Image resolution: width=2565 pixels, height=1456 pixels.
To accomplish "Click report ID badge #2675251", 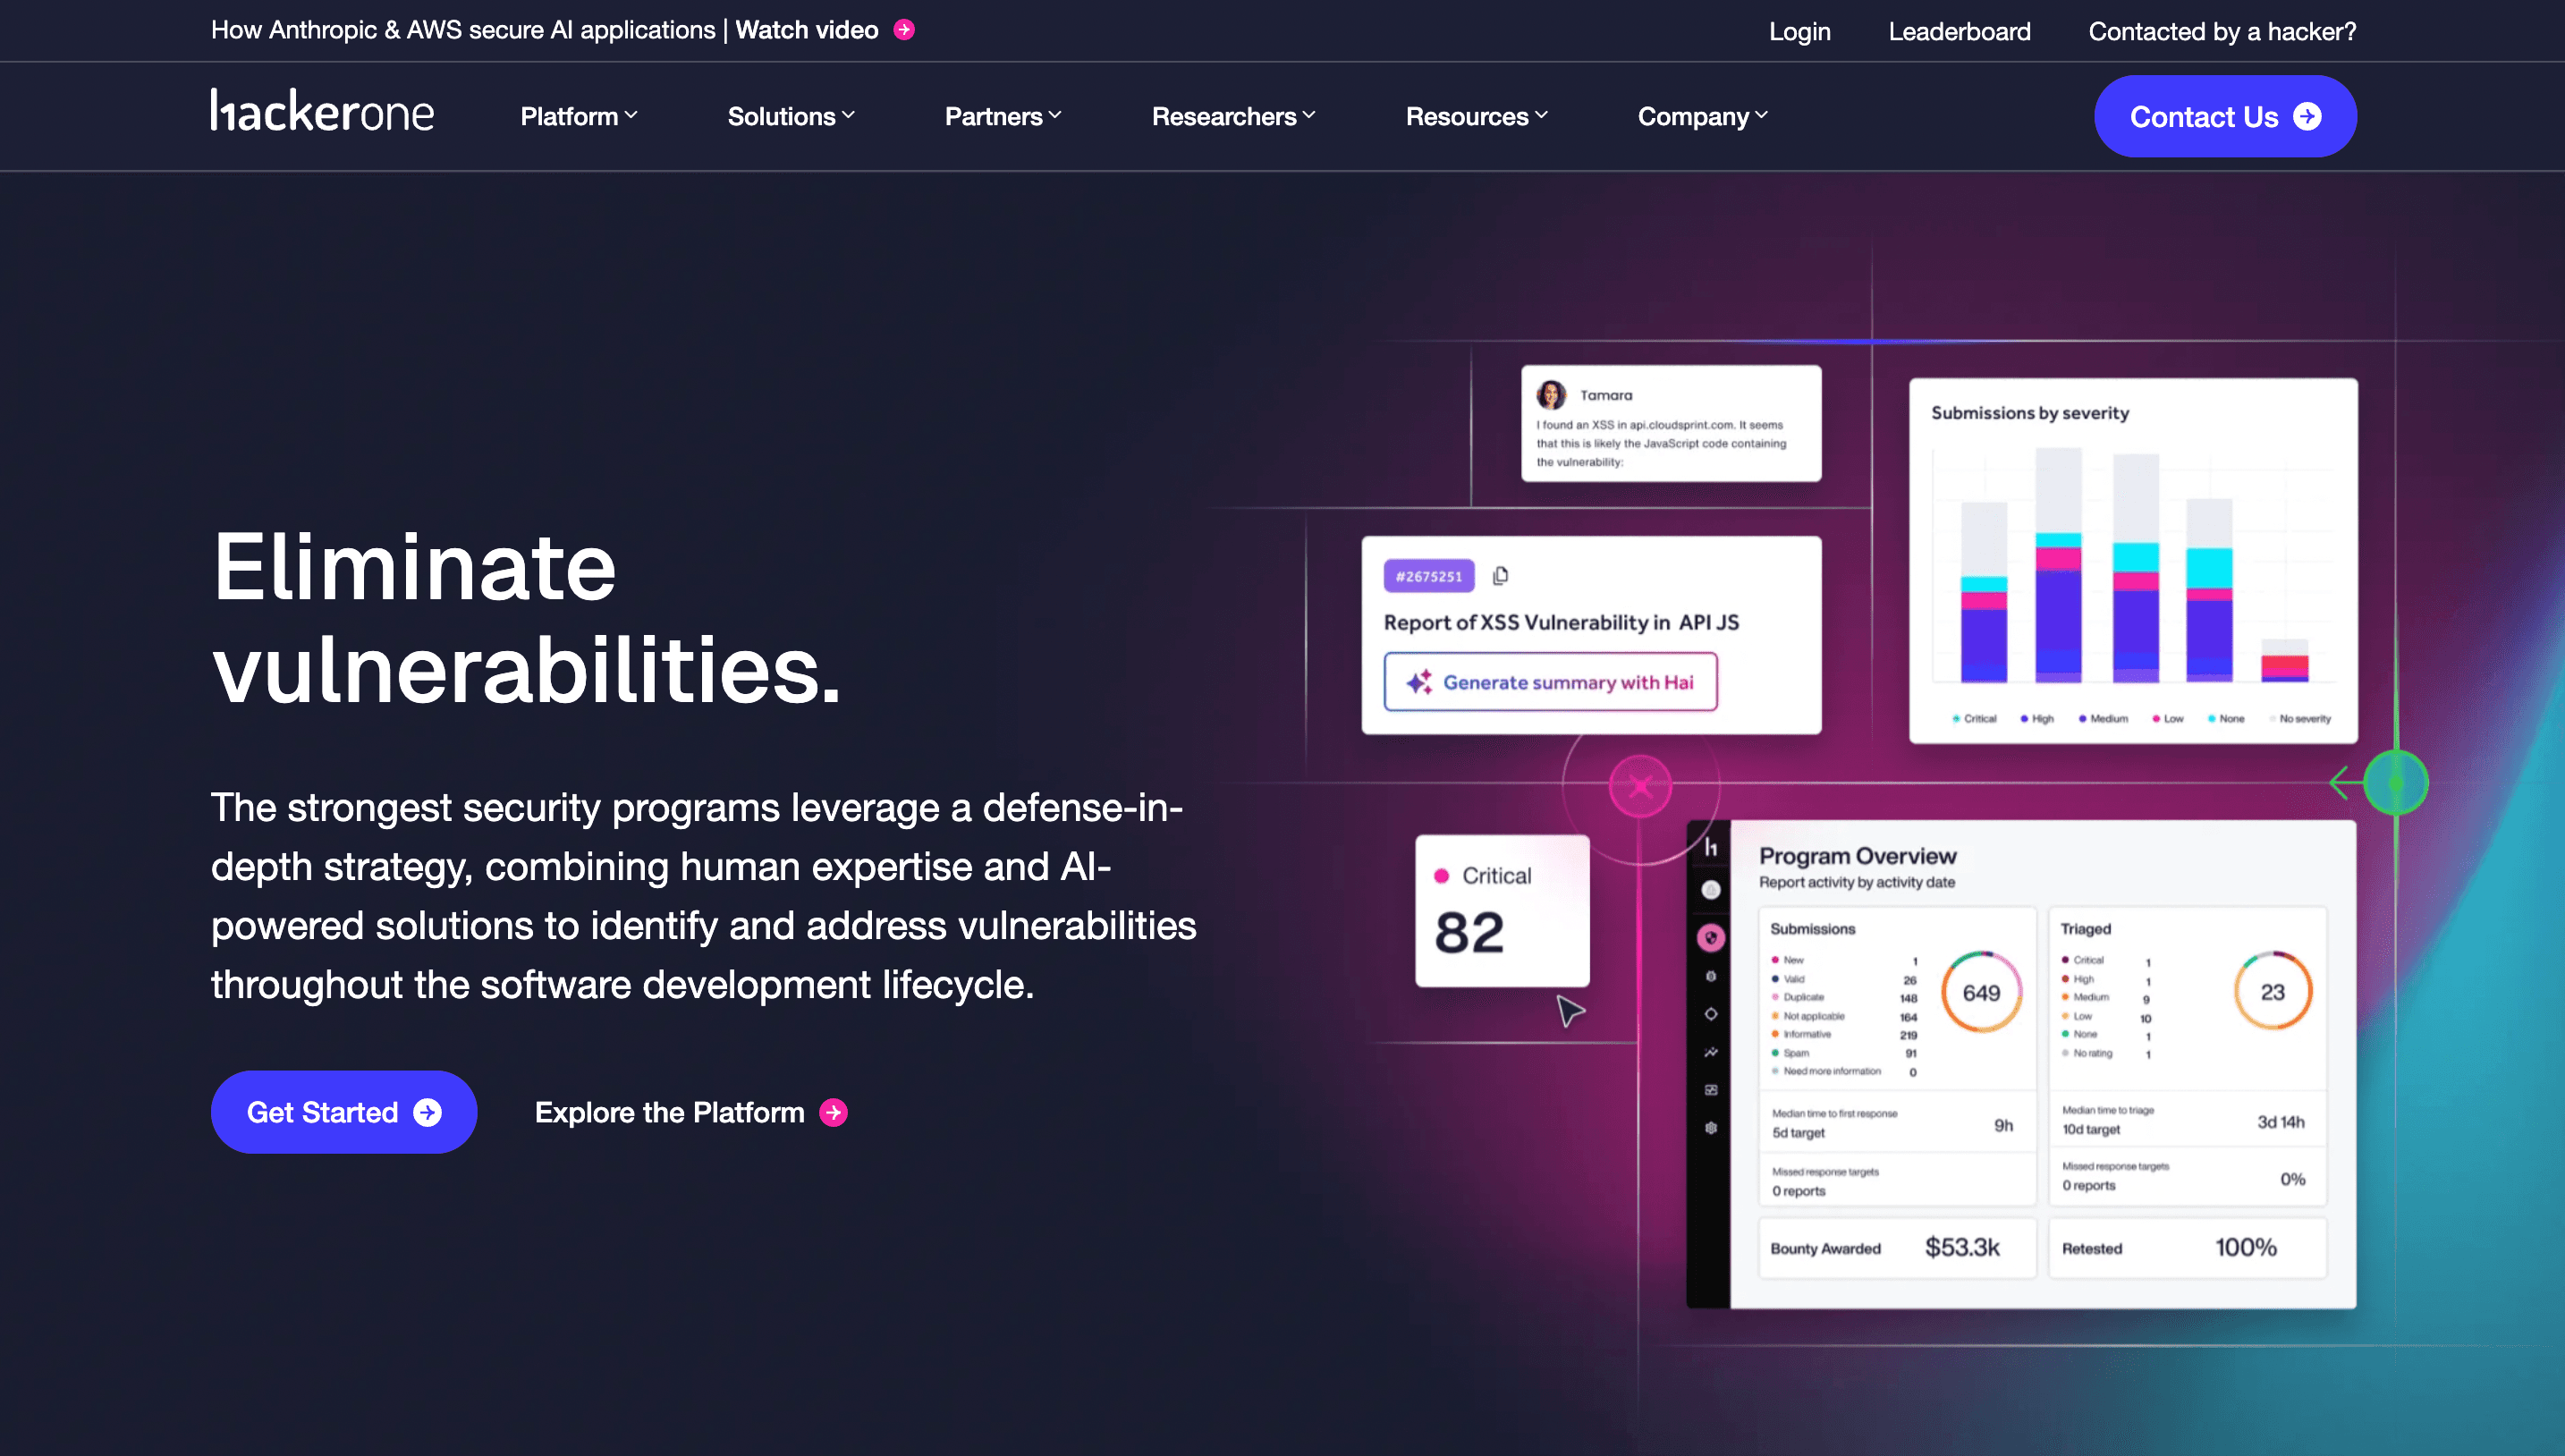I will 1429,576.
